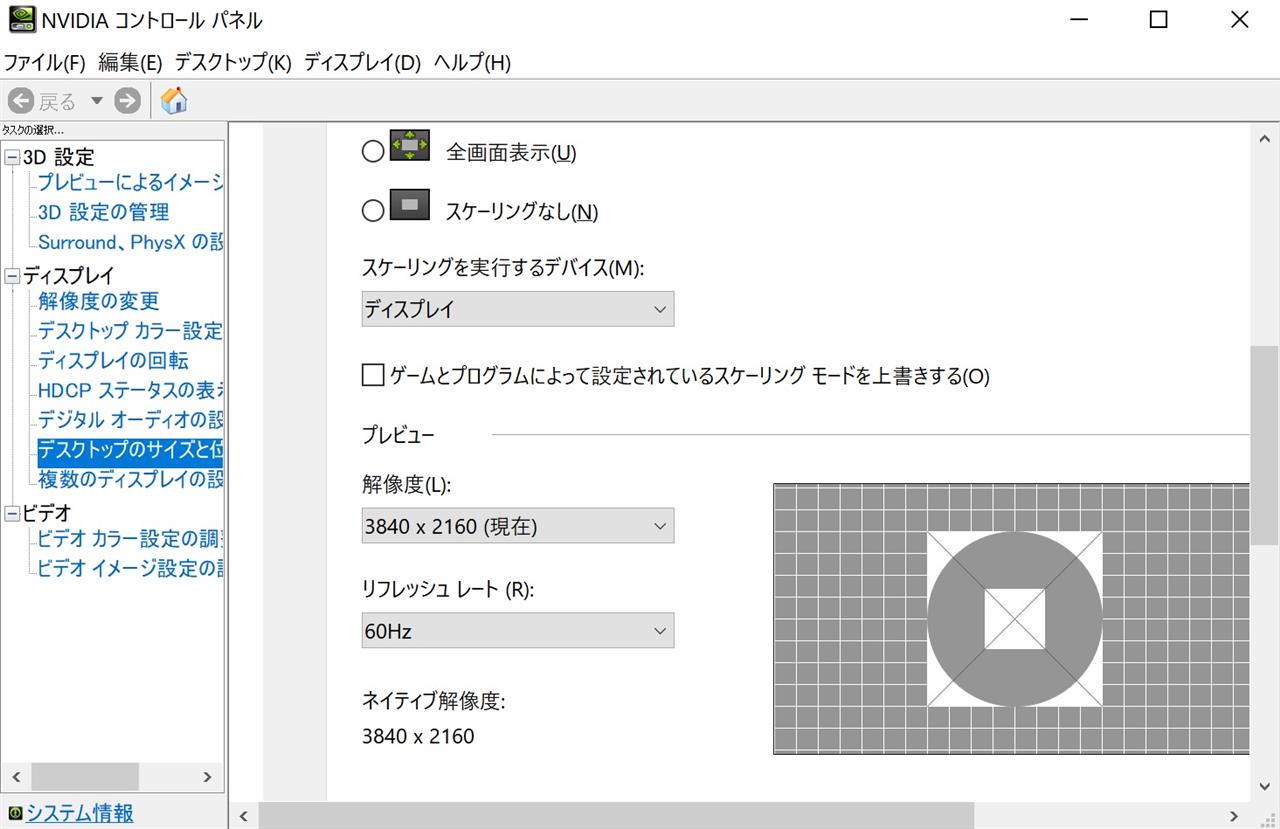Open 3D 設定の管理 page
Screen dimensions: 1280x829
(104, 212)
